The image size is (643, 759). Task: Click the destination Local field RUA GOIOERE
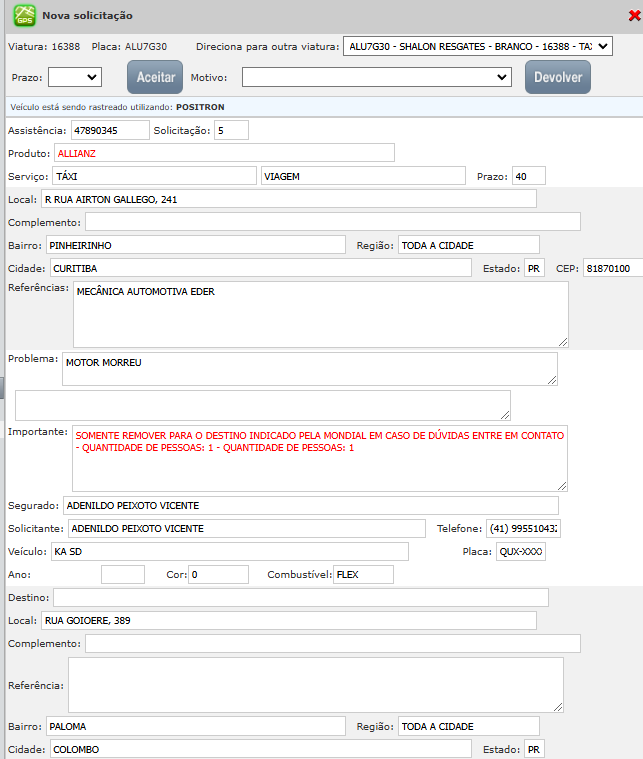click(x=290, y=621)
